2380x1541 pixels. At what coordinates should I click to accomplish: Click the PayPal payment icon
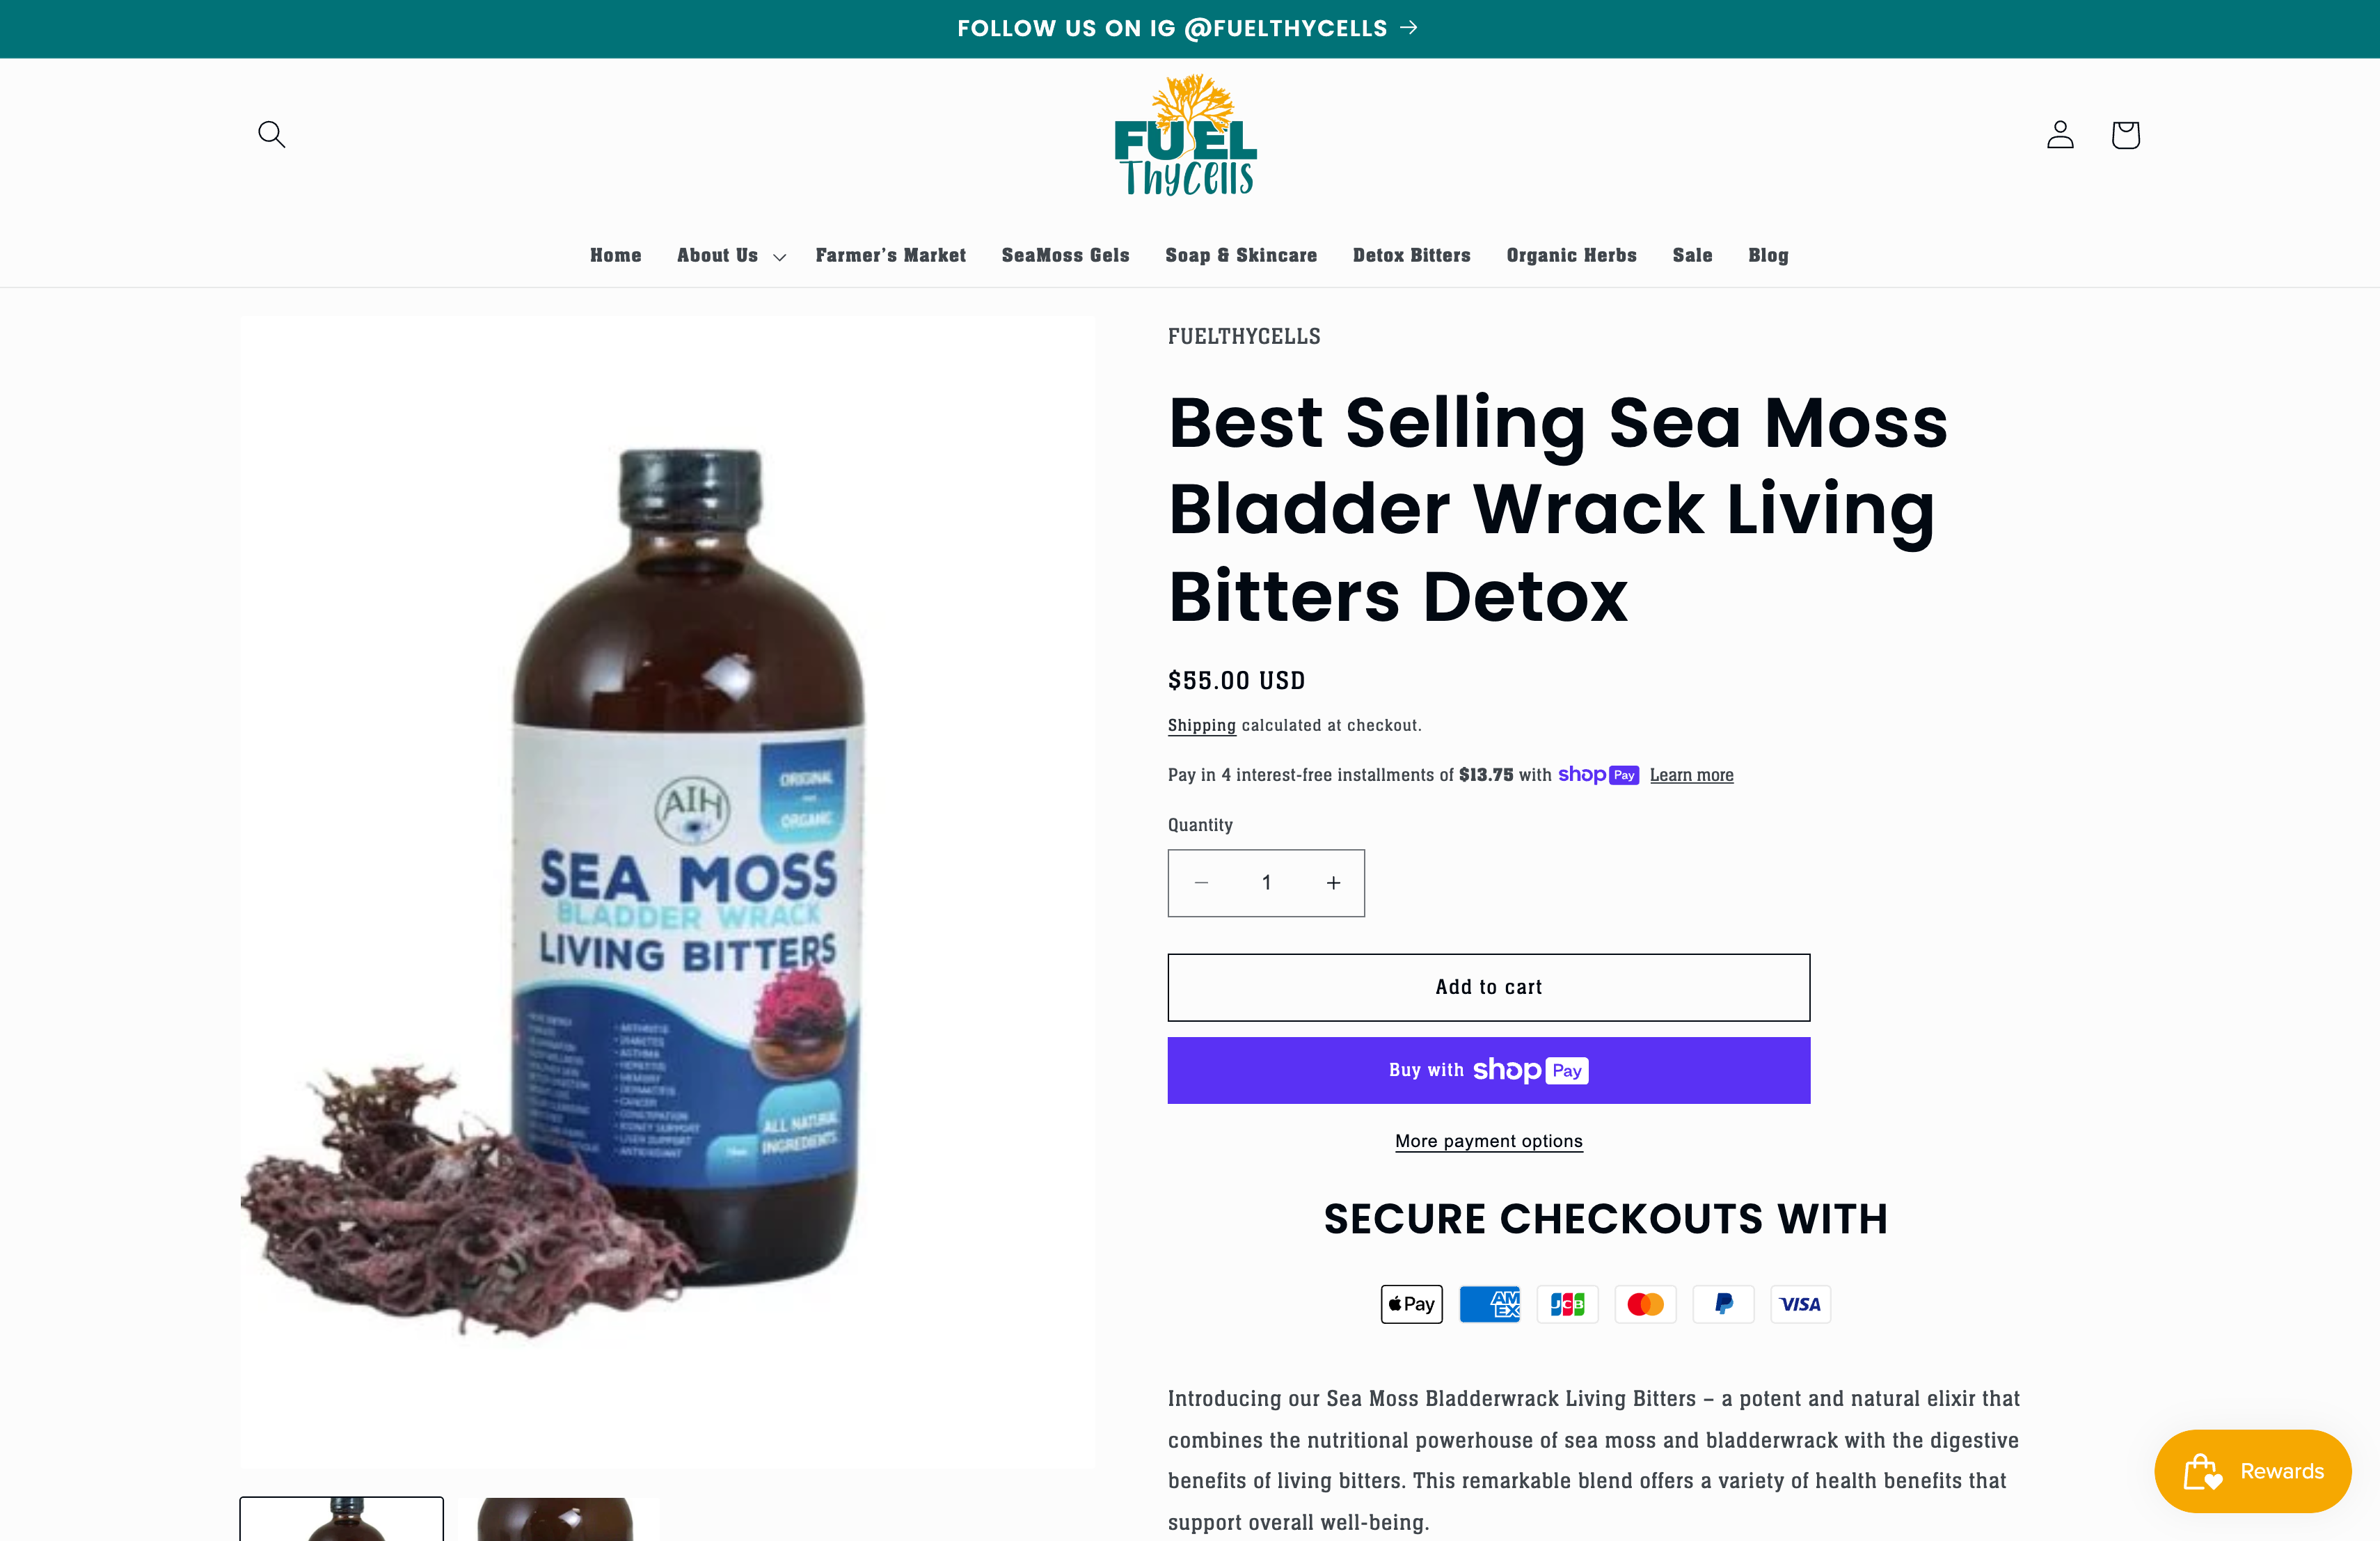click(x=1723, y=1304)
